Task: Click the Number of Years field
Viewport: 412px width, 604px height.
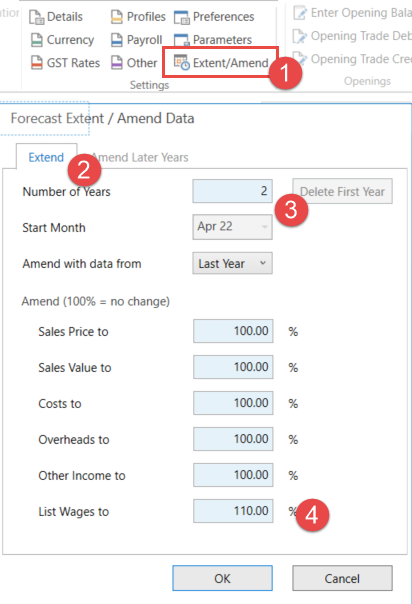Action: pyautogui.click(x=233, y=191)
